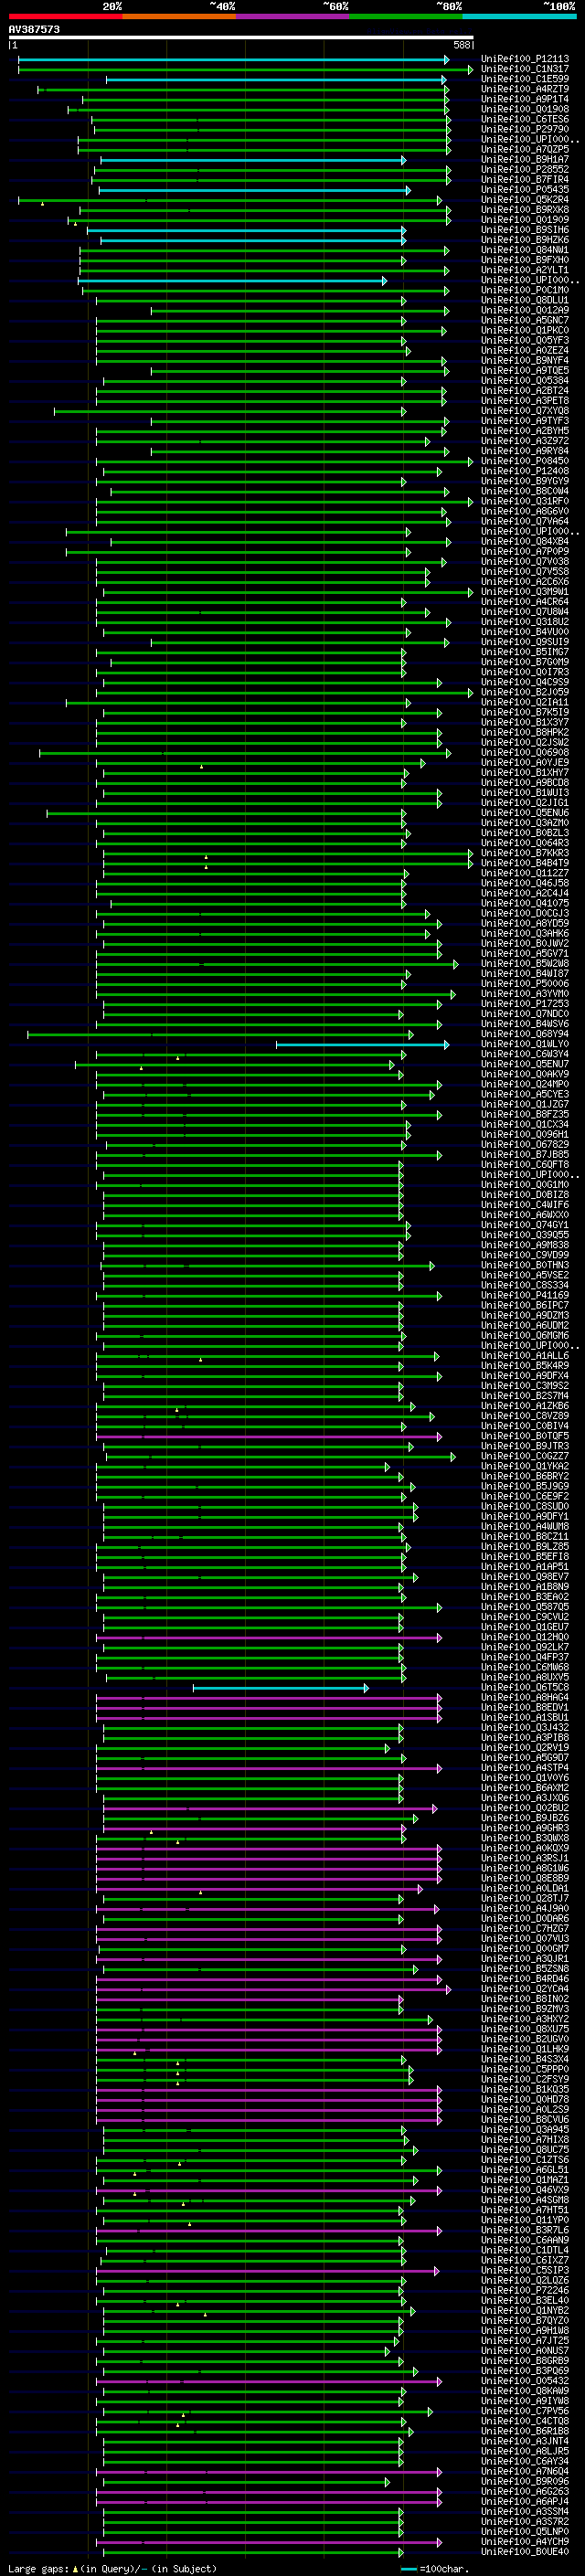Viewport: 585px width, 2576px height.
Task: Select label UniRef100_P41169
Action: [x=525, y=1295]
